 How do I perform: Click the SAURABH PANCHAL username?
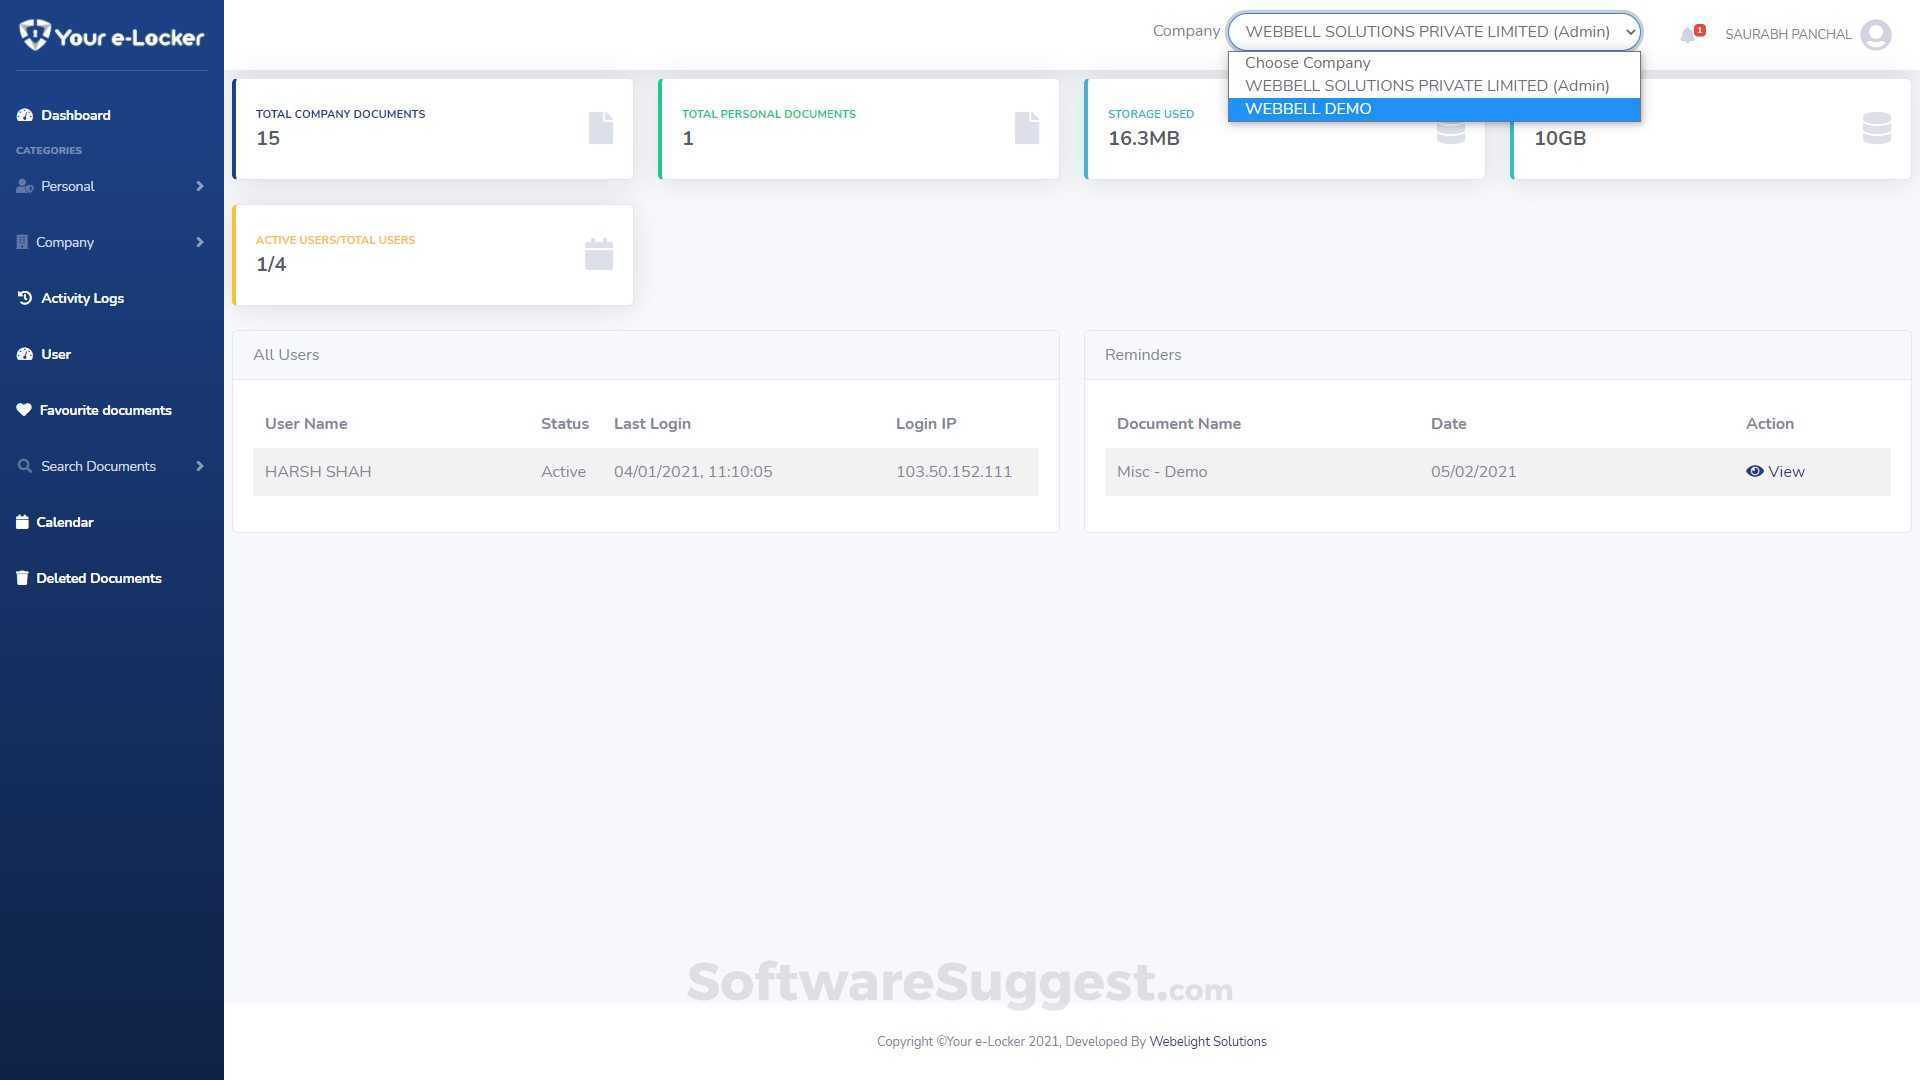pyautogui.click(x=1787, y=35)
